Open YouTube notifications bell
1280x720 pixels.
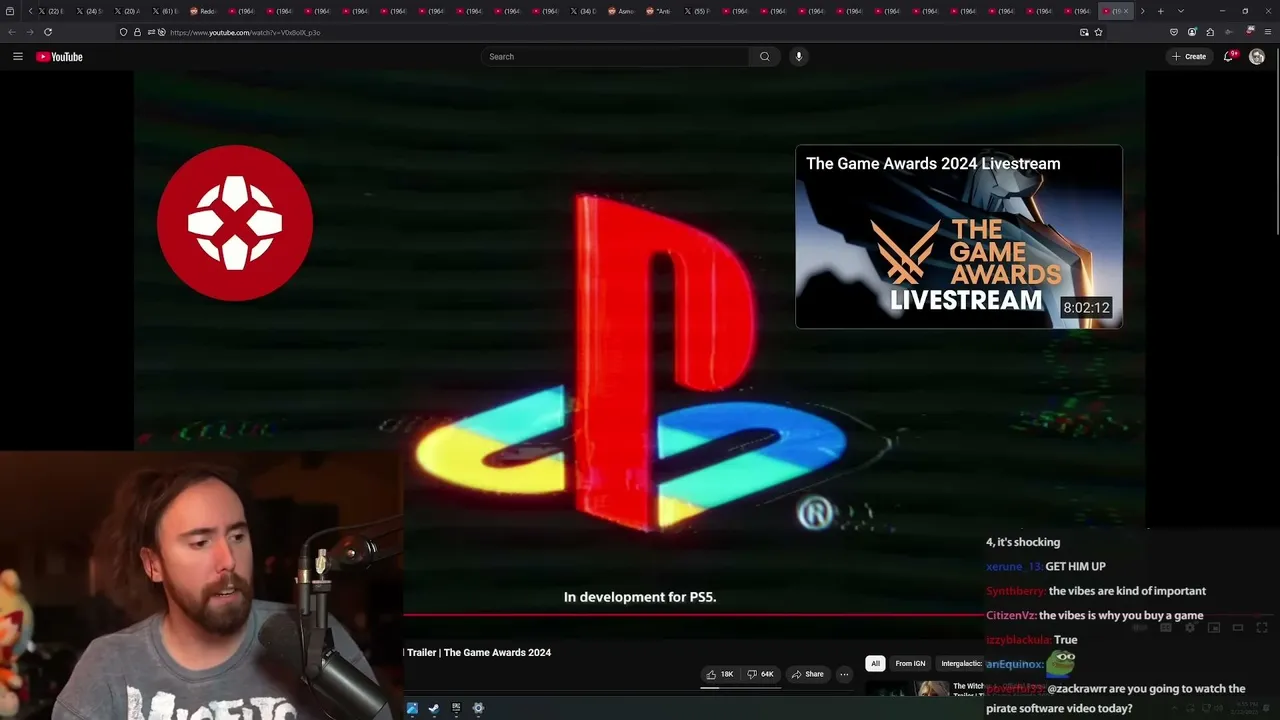[x=1229, y=56]
